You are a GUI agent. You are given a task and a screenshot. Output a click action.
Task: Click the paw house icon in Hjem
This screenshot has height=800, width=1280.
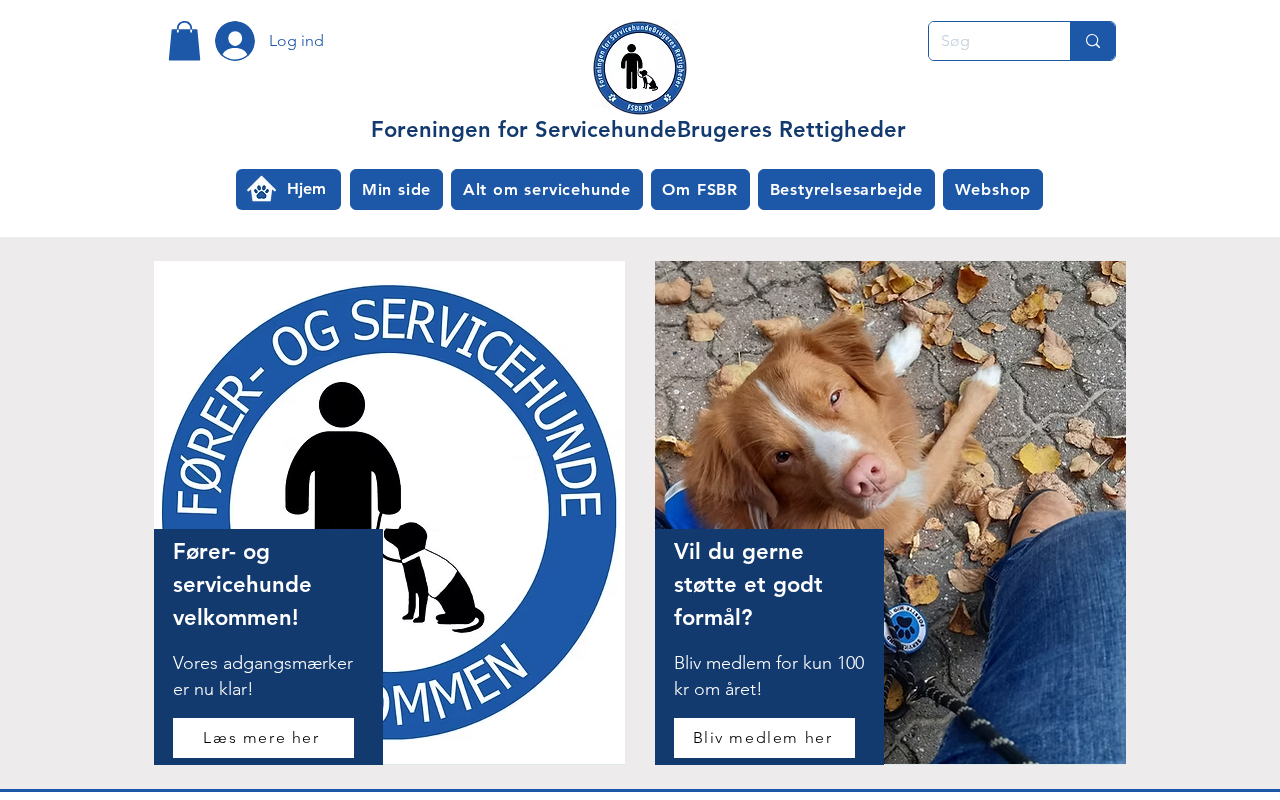[261, 189]
